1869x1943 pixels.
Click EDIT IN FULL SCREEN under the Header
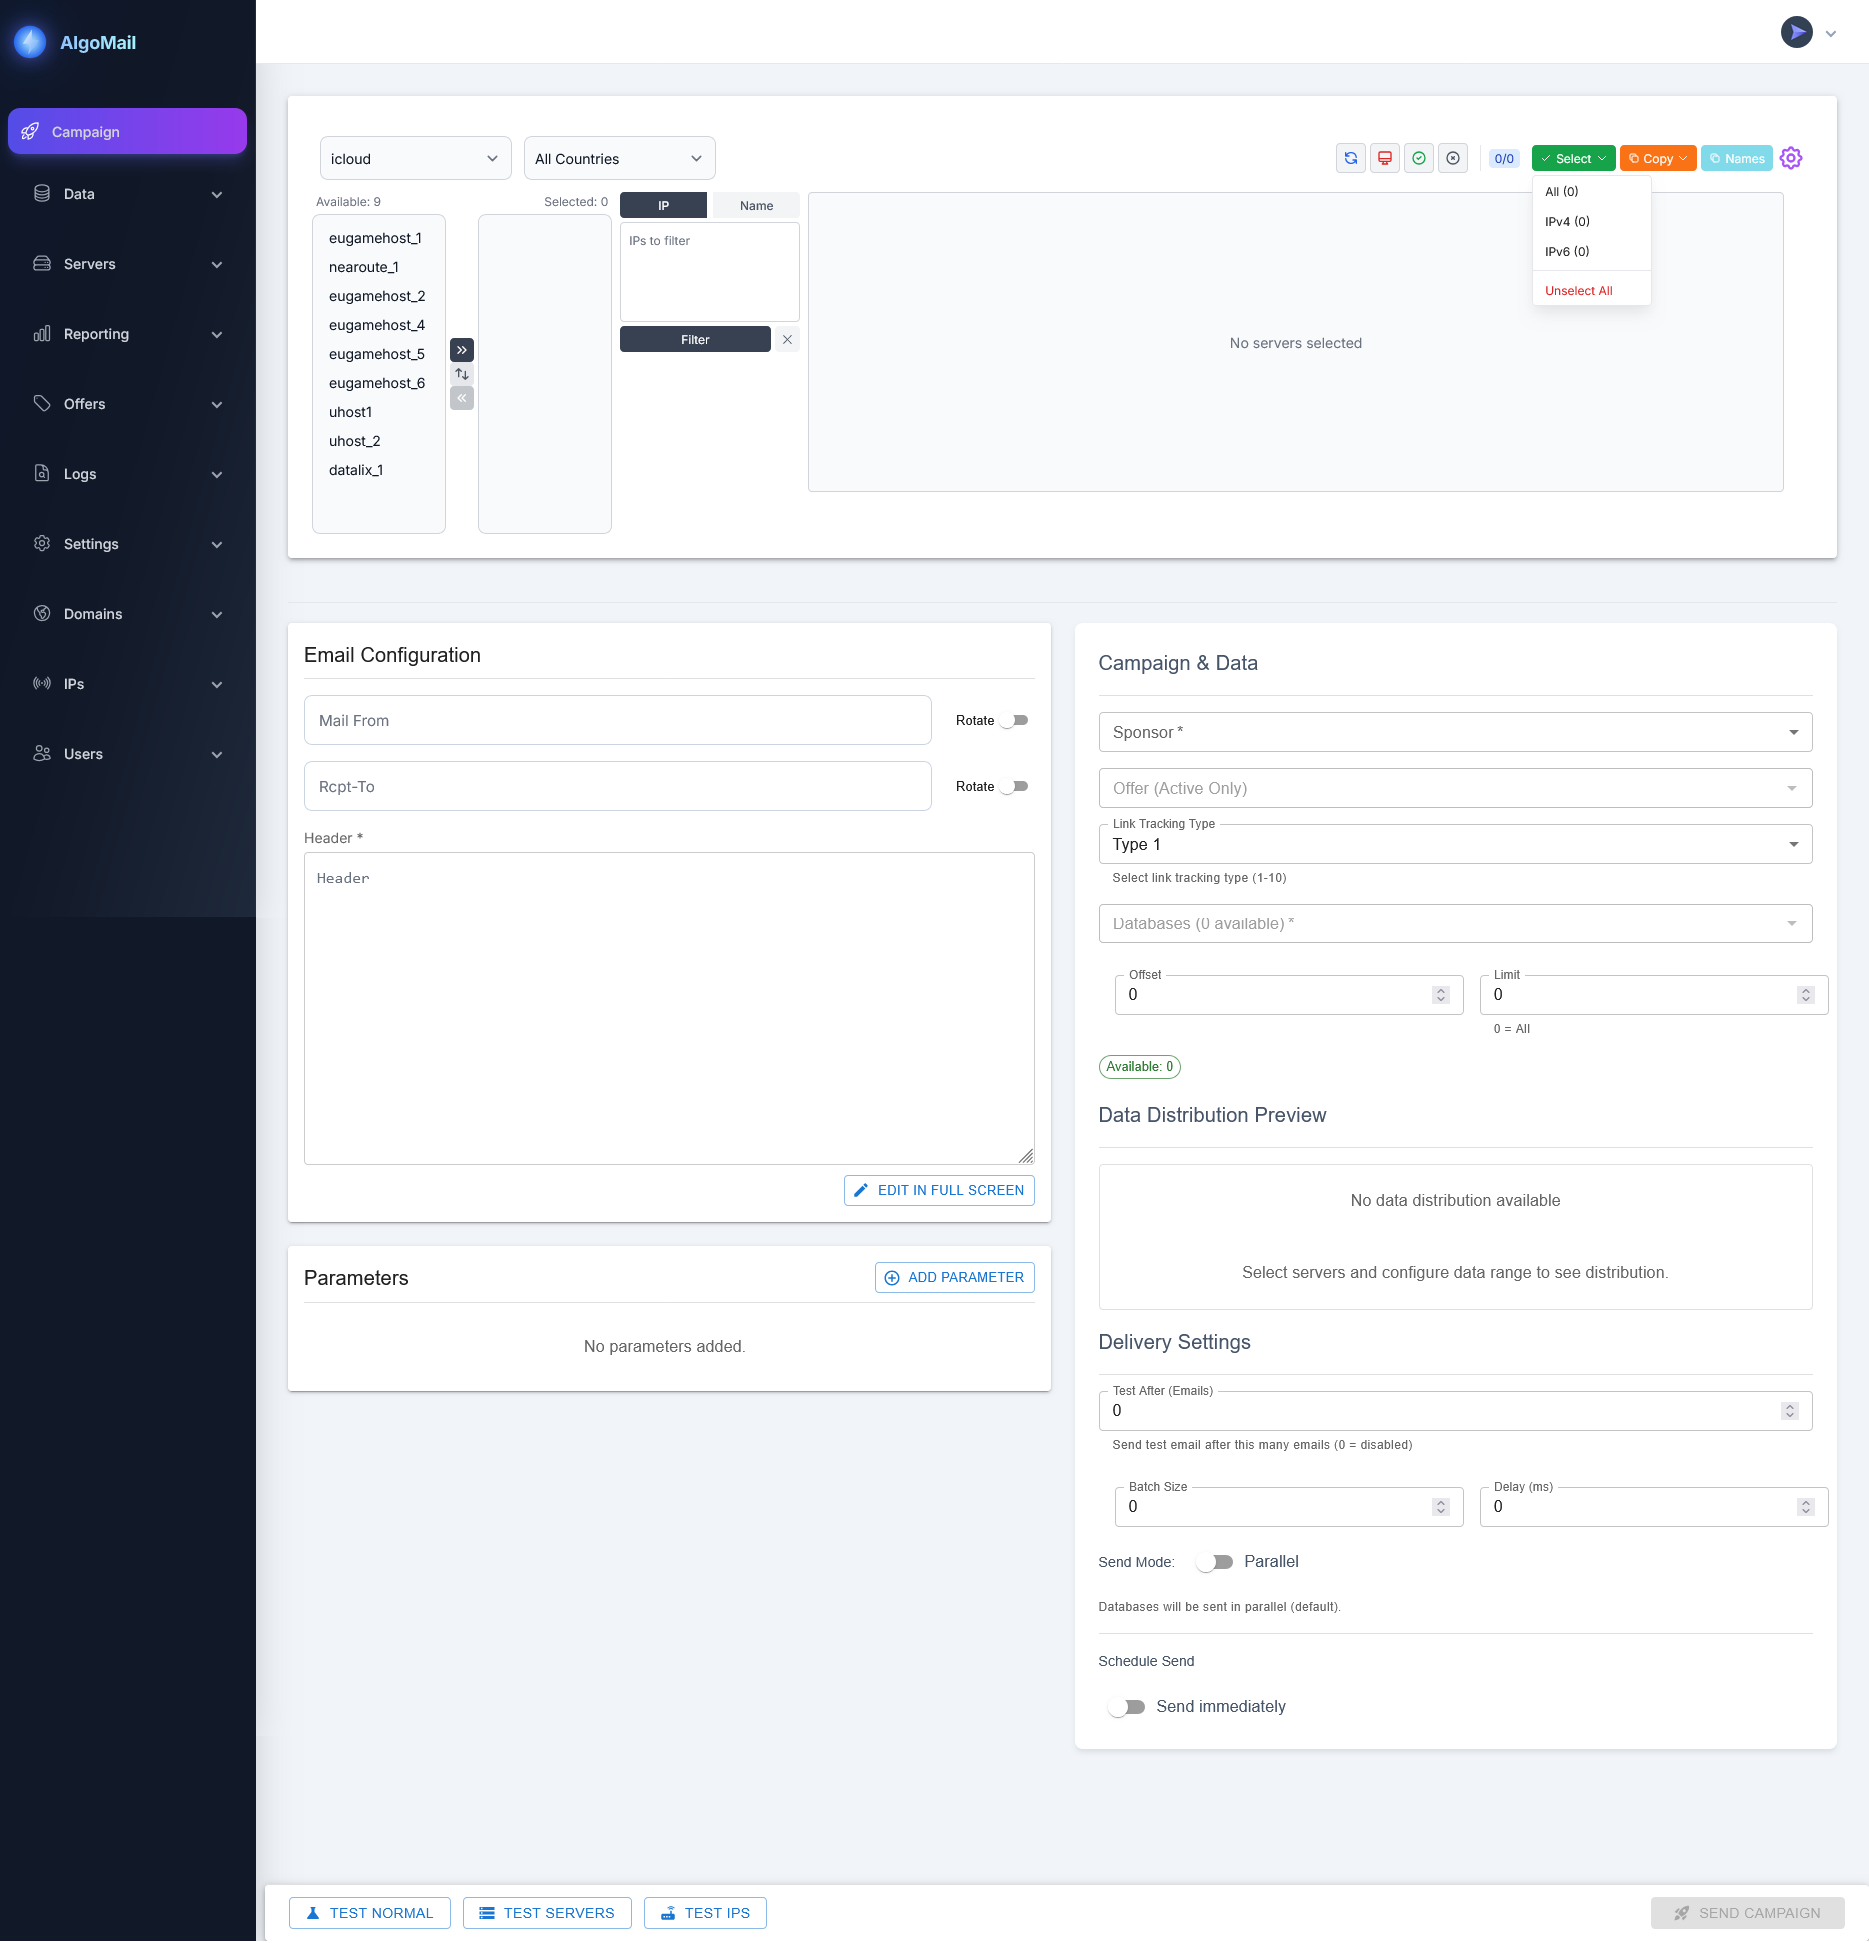[x=938, y=1190]
